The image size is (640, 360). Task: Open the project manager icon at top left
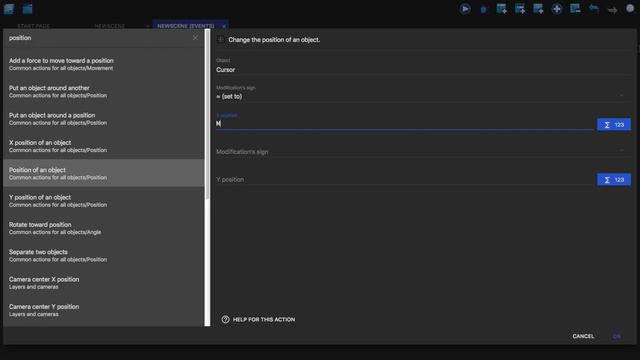(9, 9)
